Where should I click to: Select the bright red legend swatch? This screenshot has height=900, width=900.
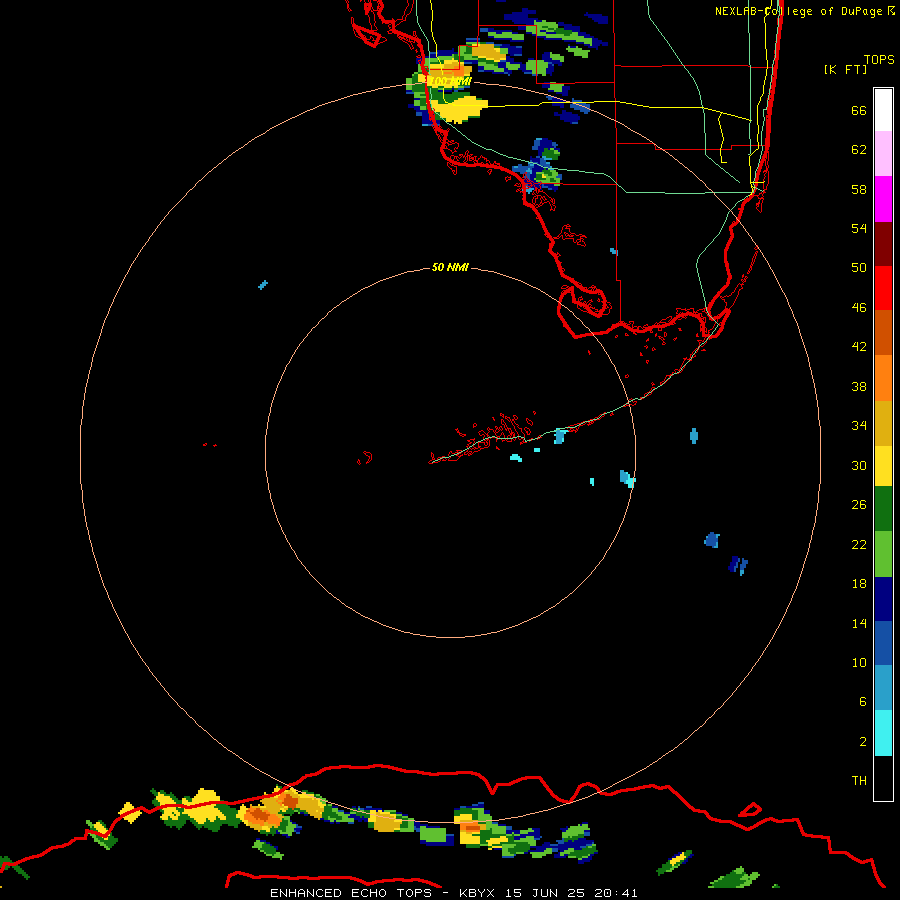883,288
